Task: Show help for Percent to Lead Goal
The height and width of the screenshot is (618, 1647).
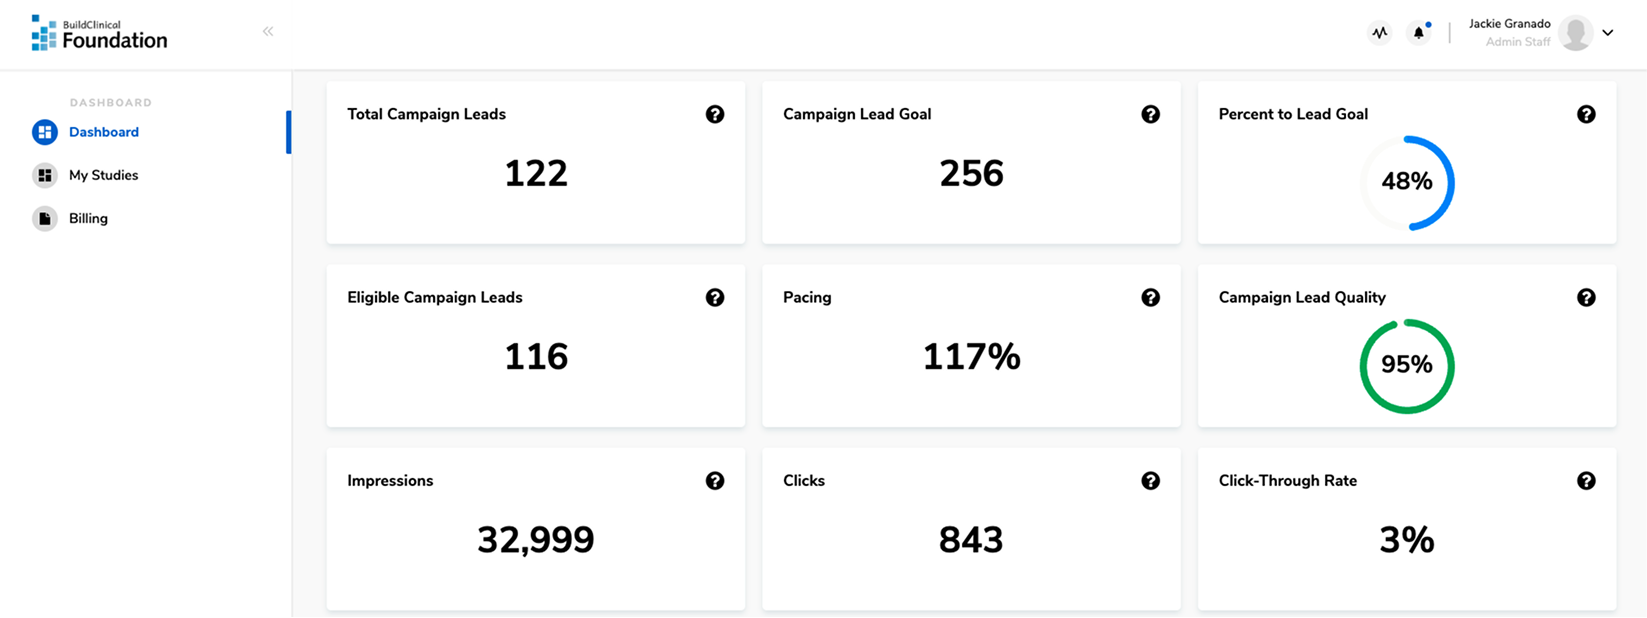Action: pyautogui.click(x=1586, y=114)
